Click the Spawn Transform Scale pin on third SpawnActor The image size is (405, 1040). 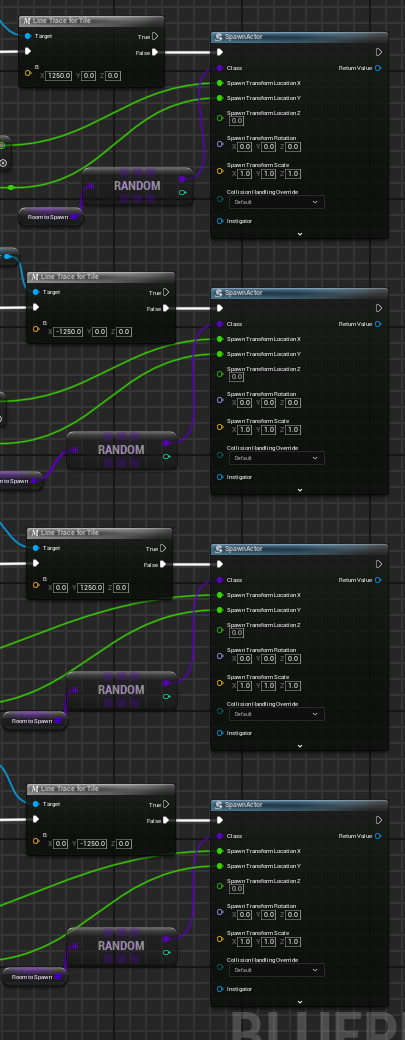pyautogui.click(x=220, y=683)
